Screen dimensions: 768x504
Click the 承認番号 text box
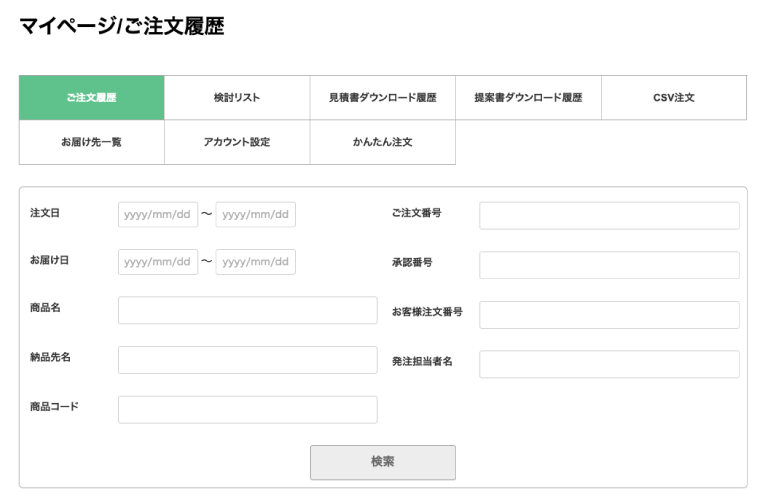point(609,265)
